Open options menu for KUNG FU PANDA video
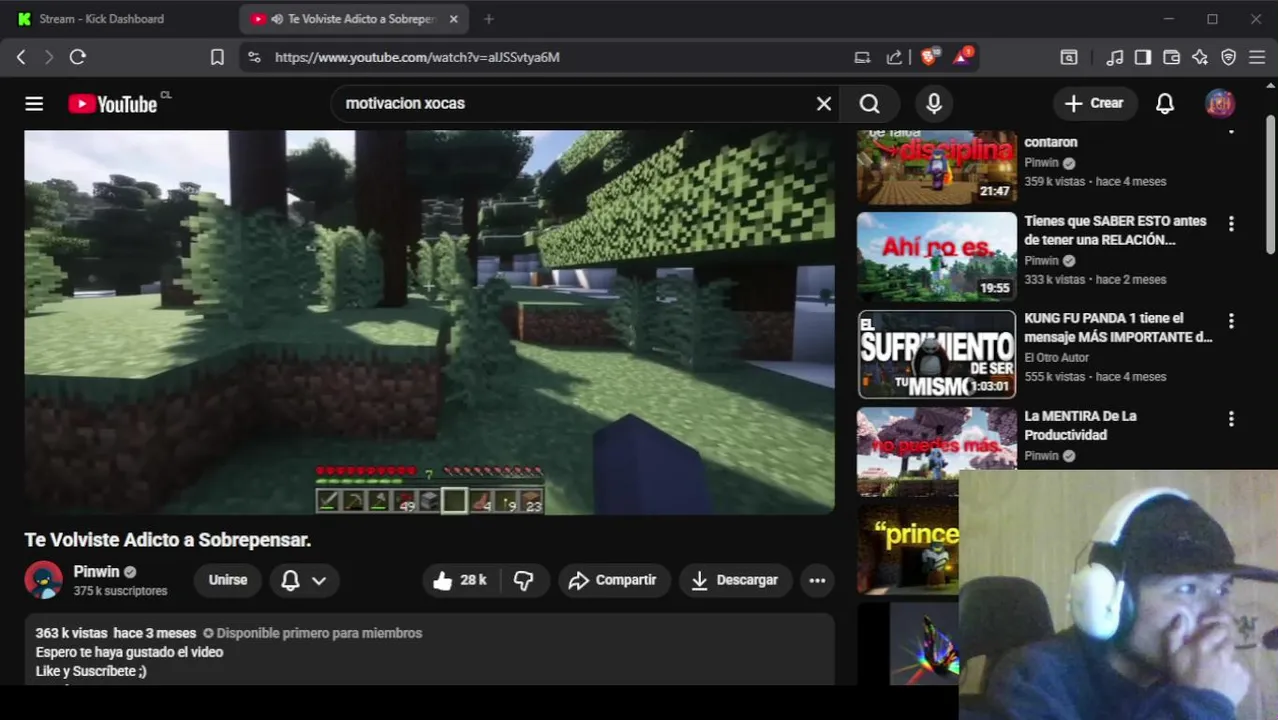This screenshot has width=1278, height=720. pyautogui.click(x=1231, y=321)
